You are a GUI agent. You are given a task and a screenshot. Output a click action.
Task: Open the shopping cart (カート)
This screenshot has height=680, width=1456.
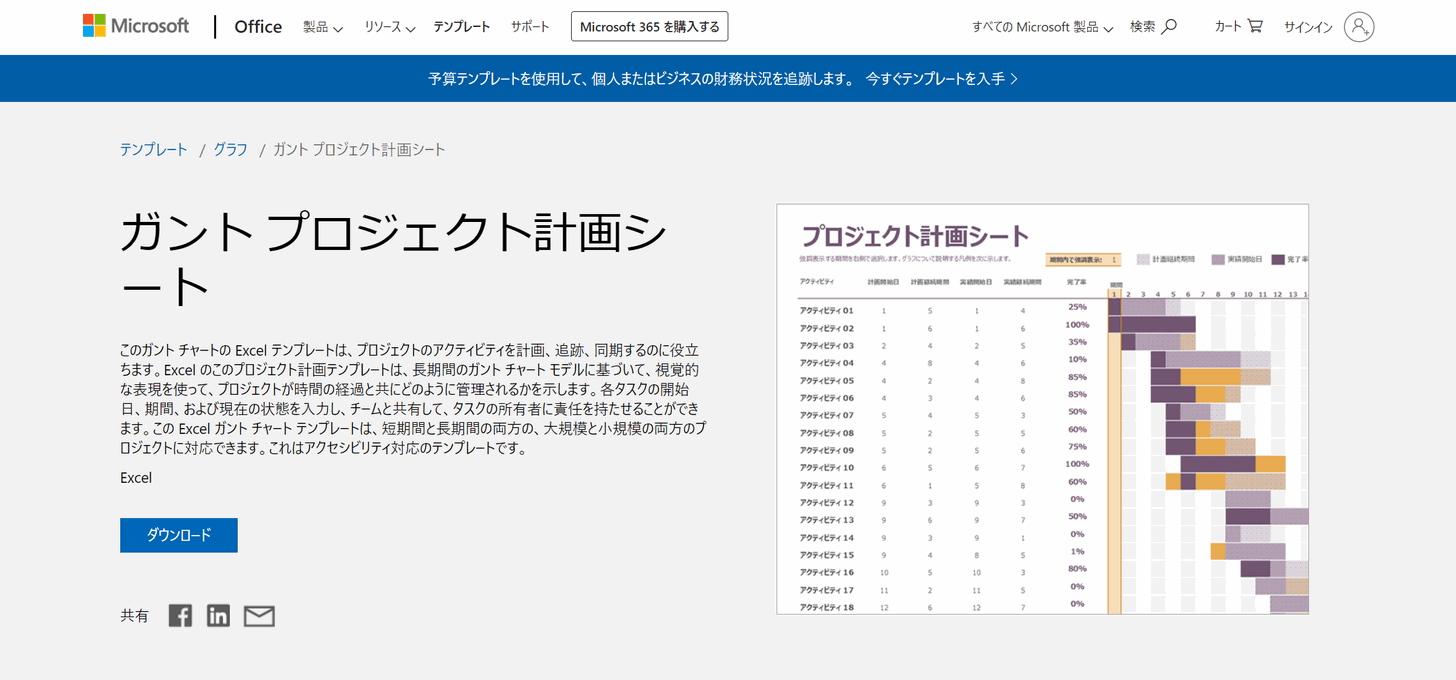pyautogui.click(x=1238, y=27)
